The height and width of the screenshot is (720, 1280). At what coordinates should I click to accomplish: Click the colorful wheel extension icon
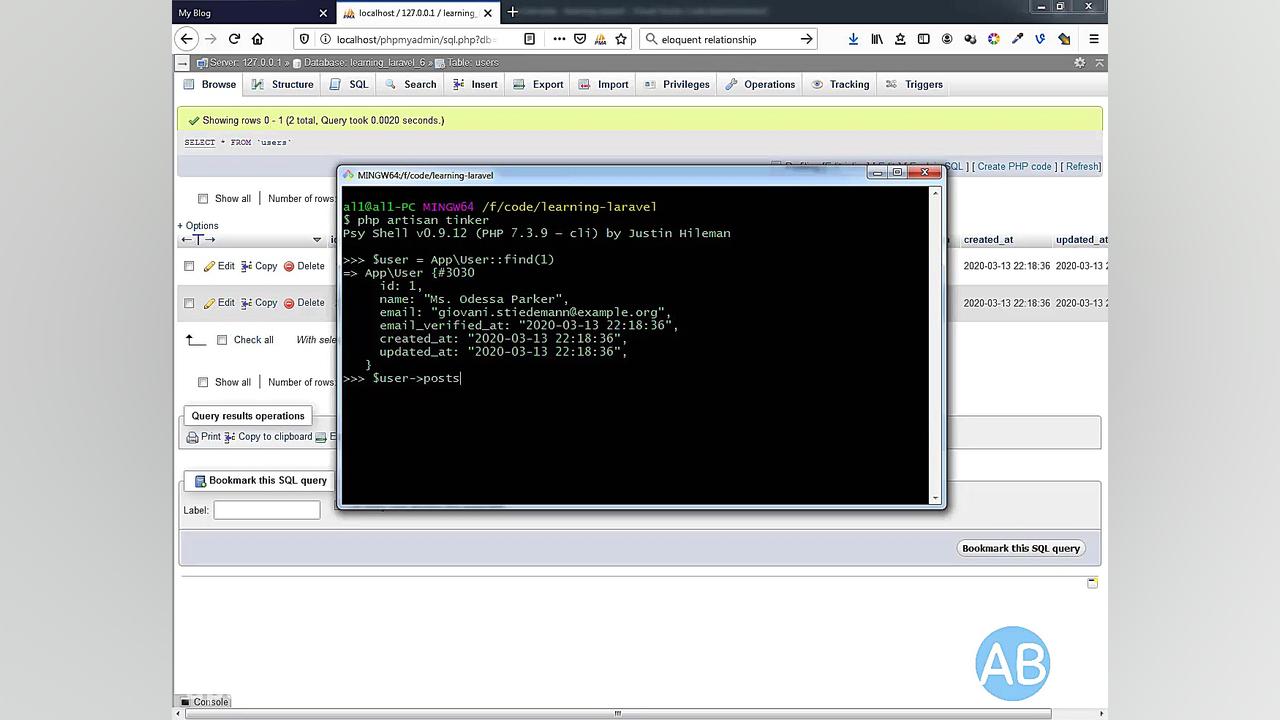pos(994,39)
